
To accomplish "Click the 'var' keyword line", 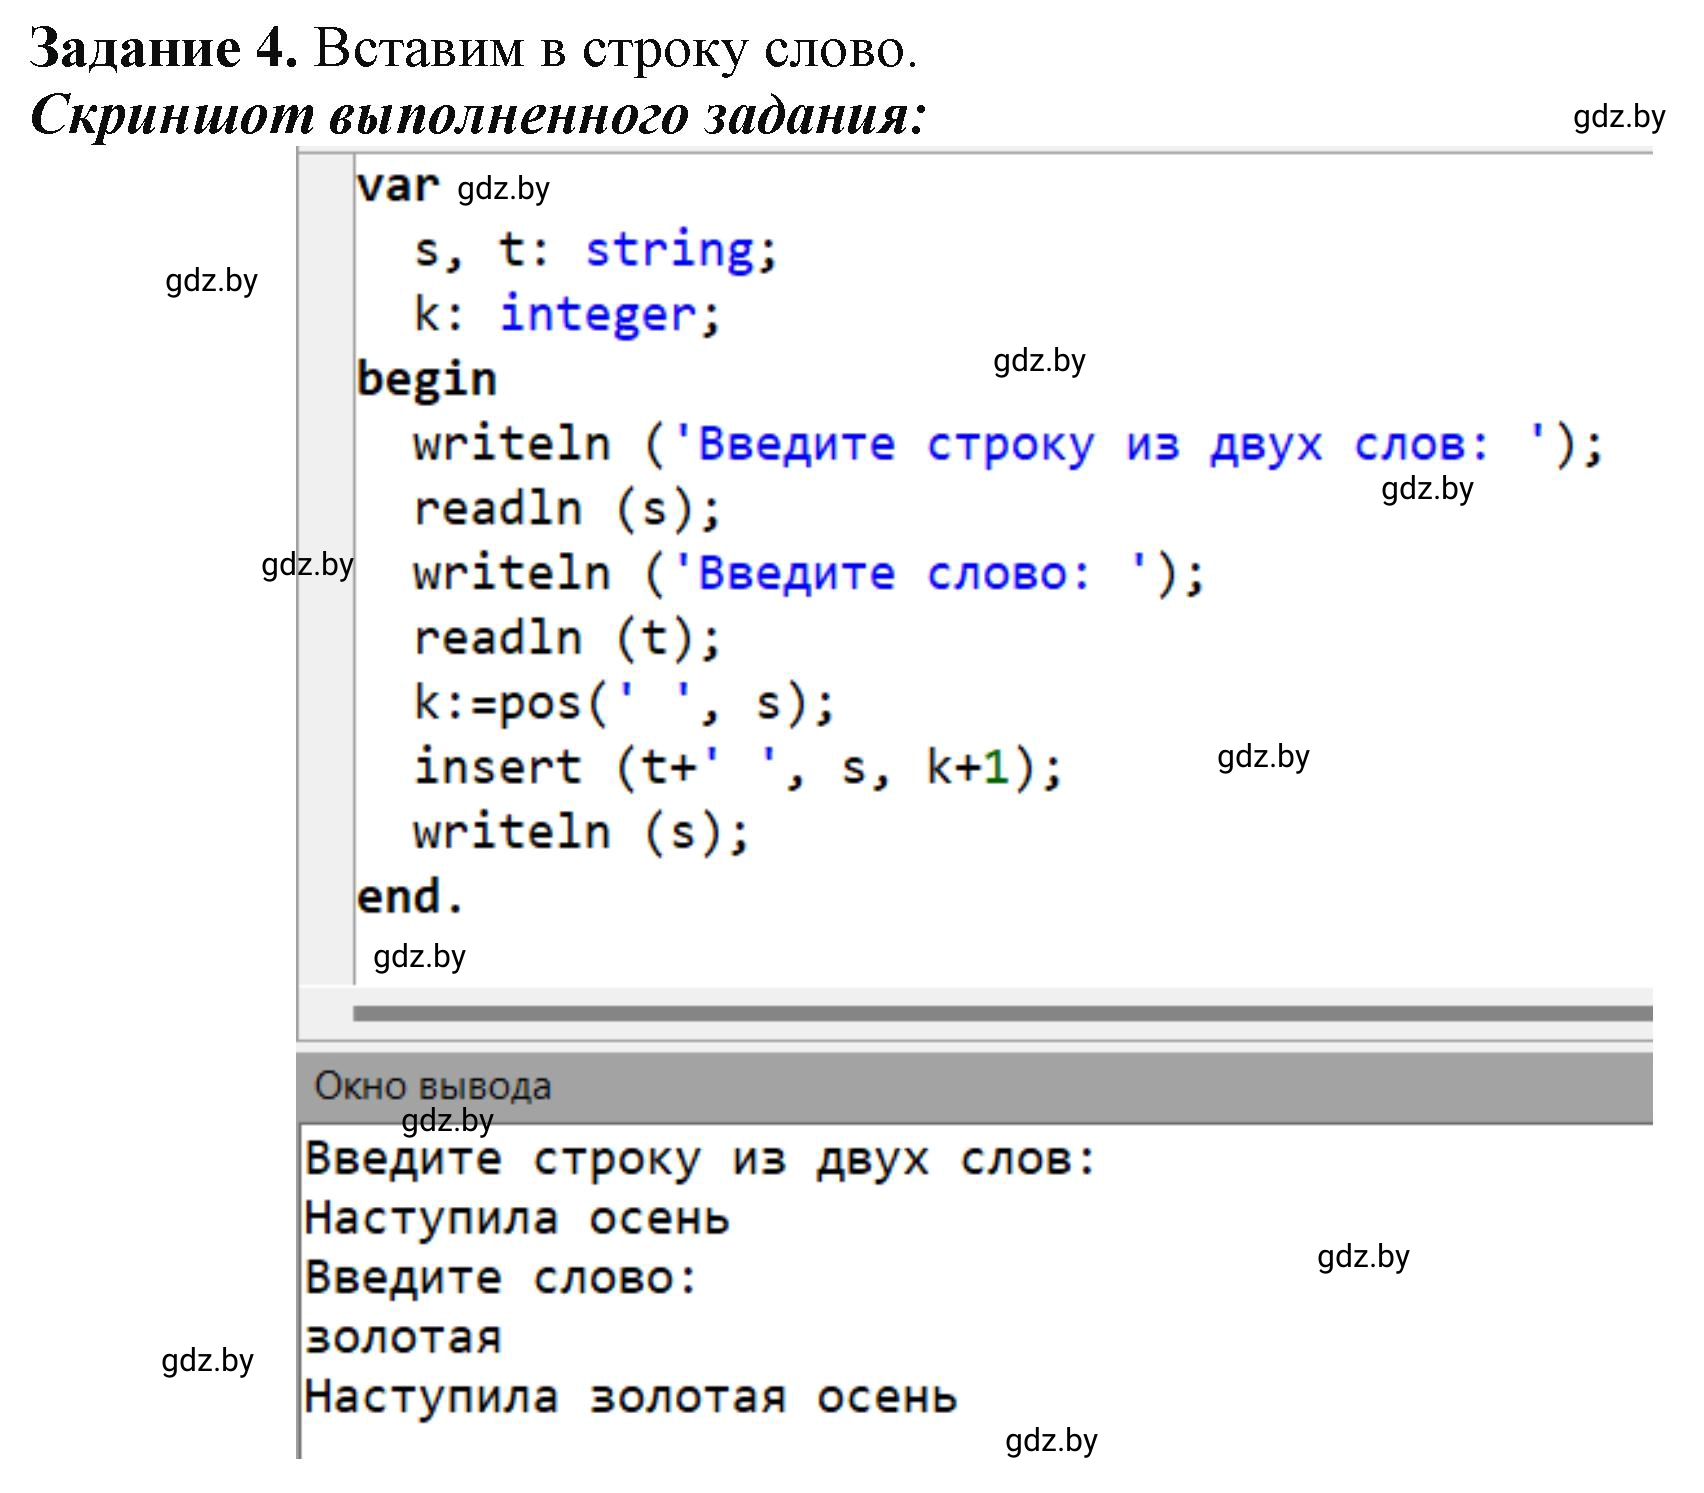I will pos(397,186).
